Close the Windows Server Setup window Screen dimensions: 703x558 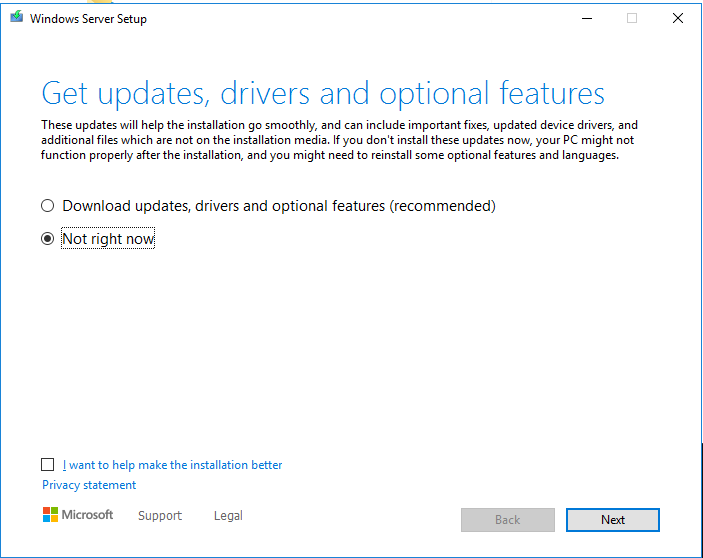[678, 18]
